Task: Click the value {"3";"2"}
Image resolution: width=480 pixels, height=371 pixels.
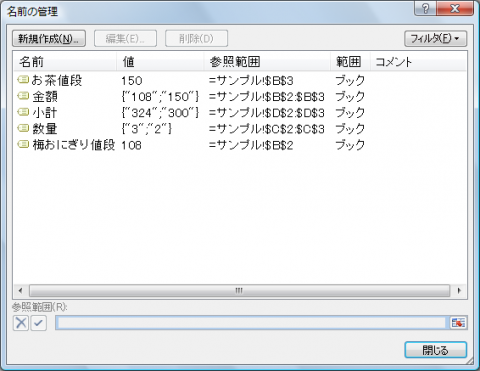Action: click(x=147, y=129)
